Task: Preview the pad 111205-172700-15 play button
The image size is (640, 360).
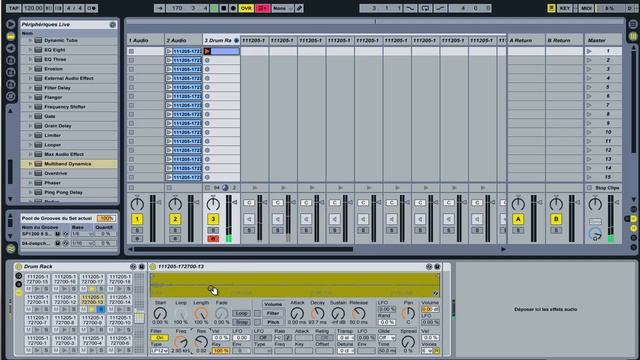Action: coord(37,289)
